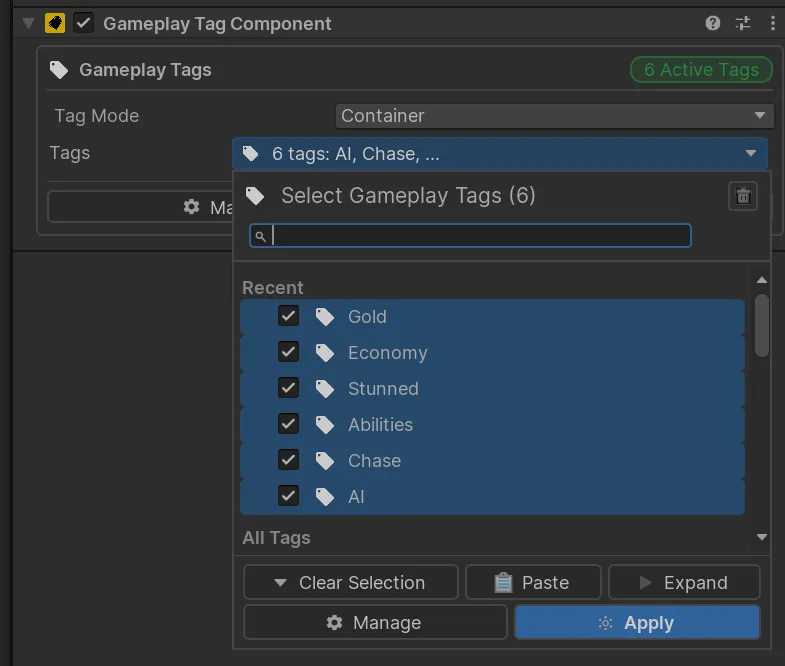Screen dimensions: 785x666
Task: Open the Tag Mode Container dropdown
Action: click(x=554, y=116)
